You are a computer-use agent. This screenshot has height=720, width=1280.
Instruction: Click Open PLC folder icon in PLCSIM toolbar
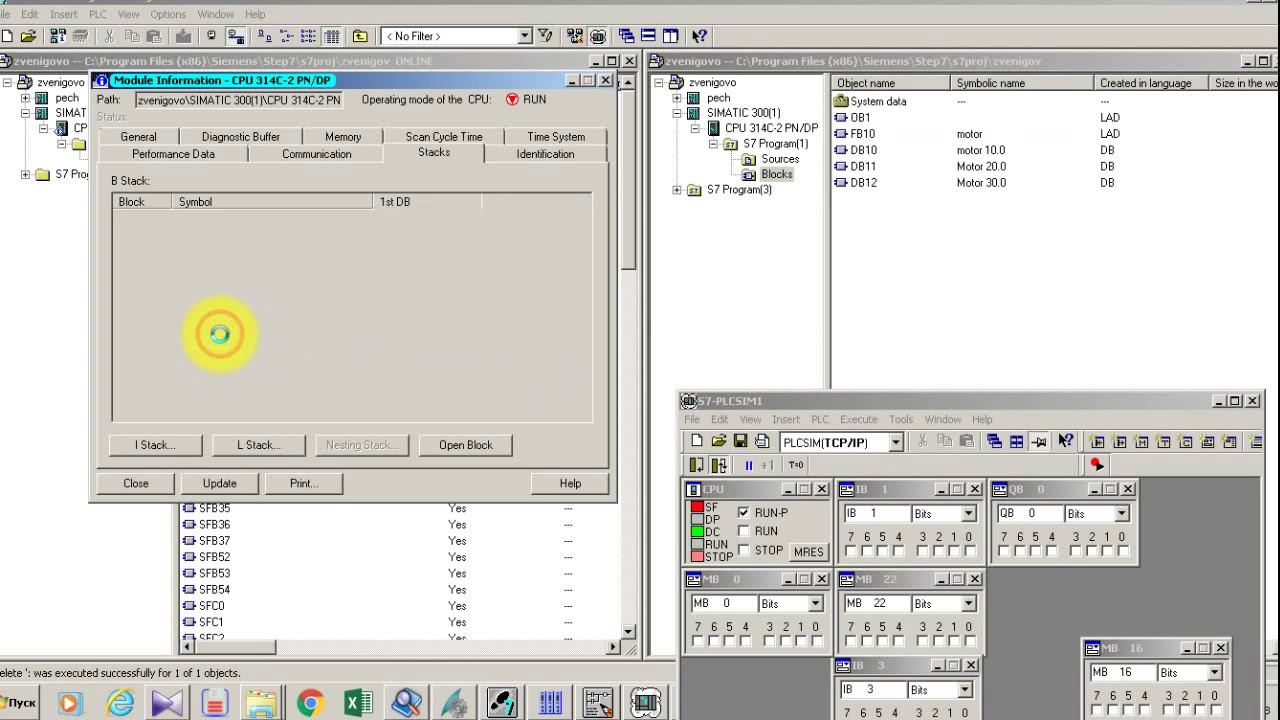click(718, 441)
